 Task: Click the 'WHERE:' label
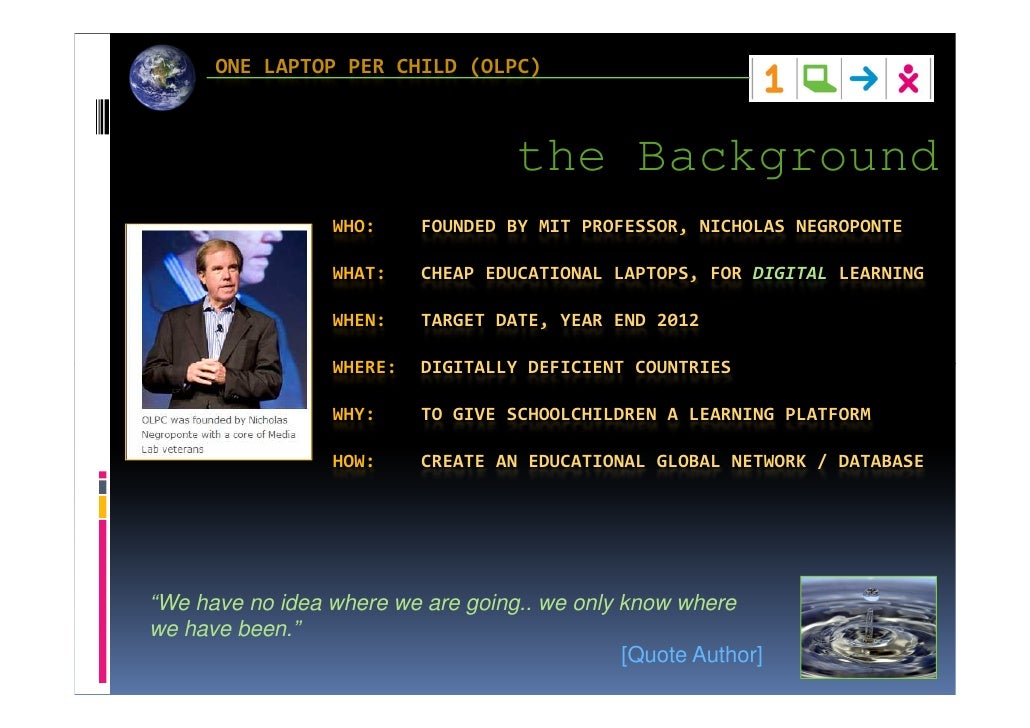[364, 367]
